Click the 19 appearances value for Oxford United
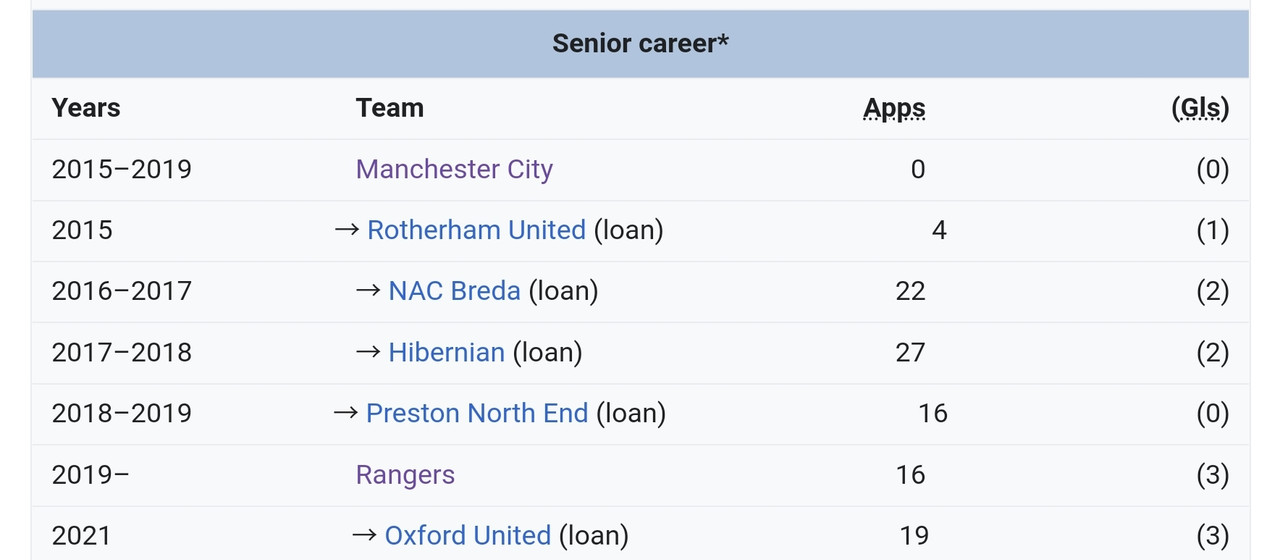This screenshot has width=1280, height=560. tap(914, 535)
